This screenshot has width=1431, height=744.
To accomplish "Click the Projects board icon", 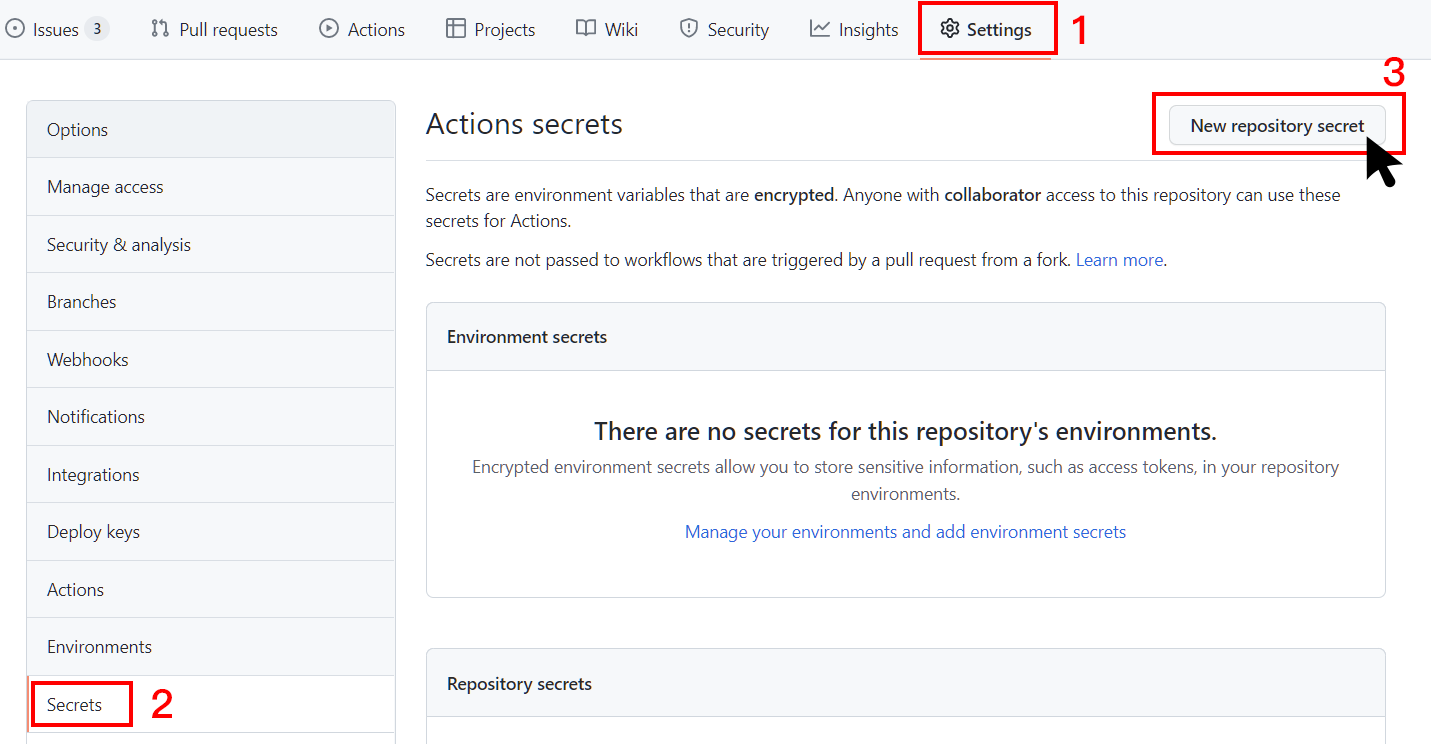I will point(456,29).
